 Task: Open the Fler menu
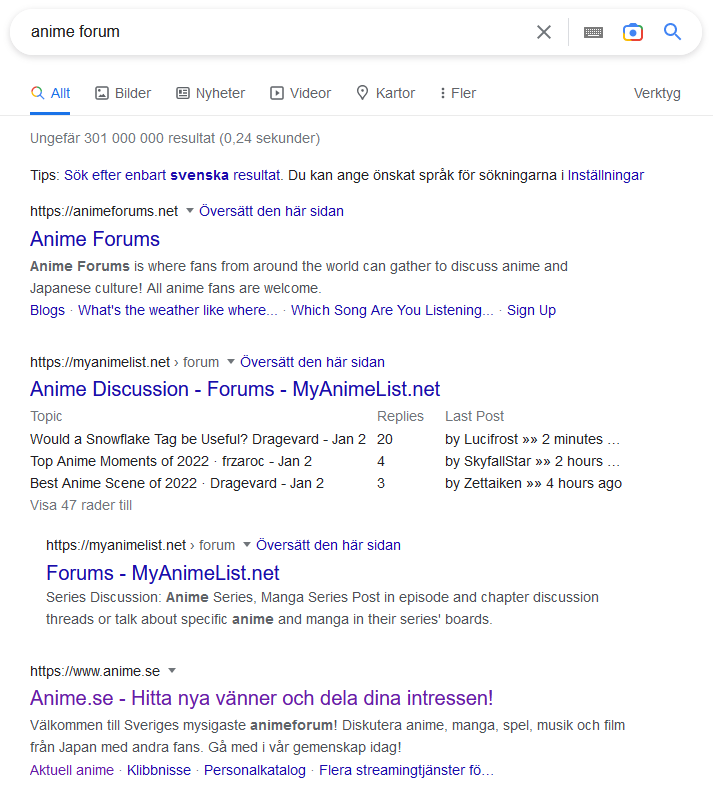pyautogui.click(x=457, y=93)
